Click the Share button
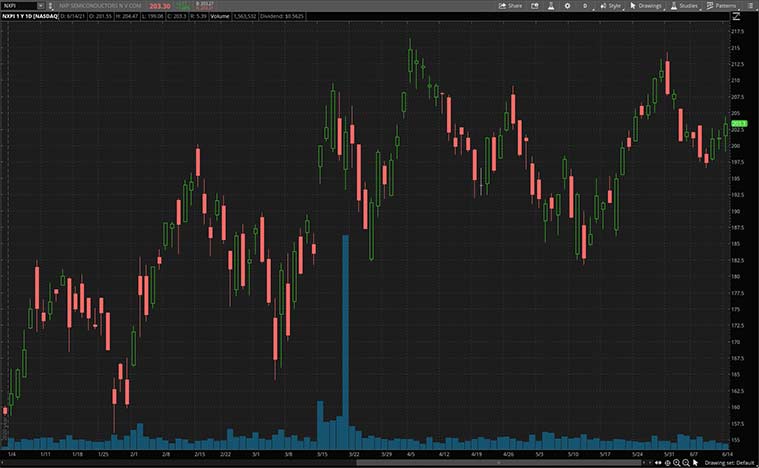This screenshot has height=468, width=759. click(511, 5)
